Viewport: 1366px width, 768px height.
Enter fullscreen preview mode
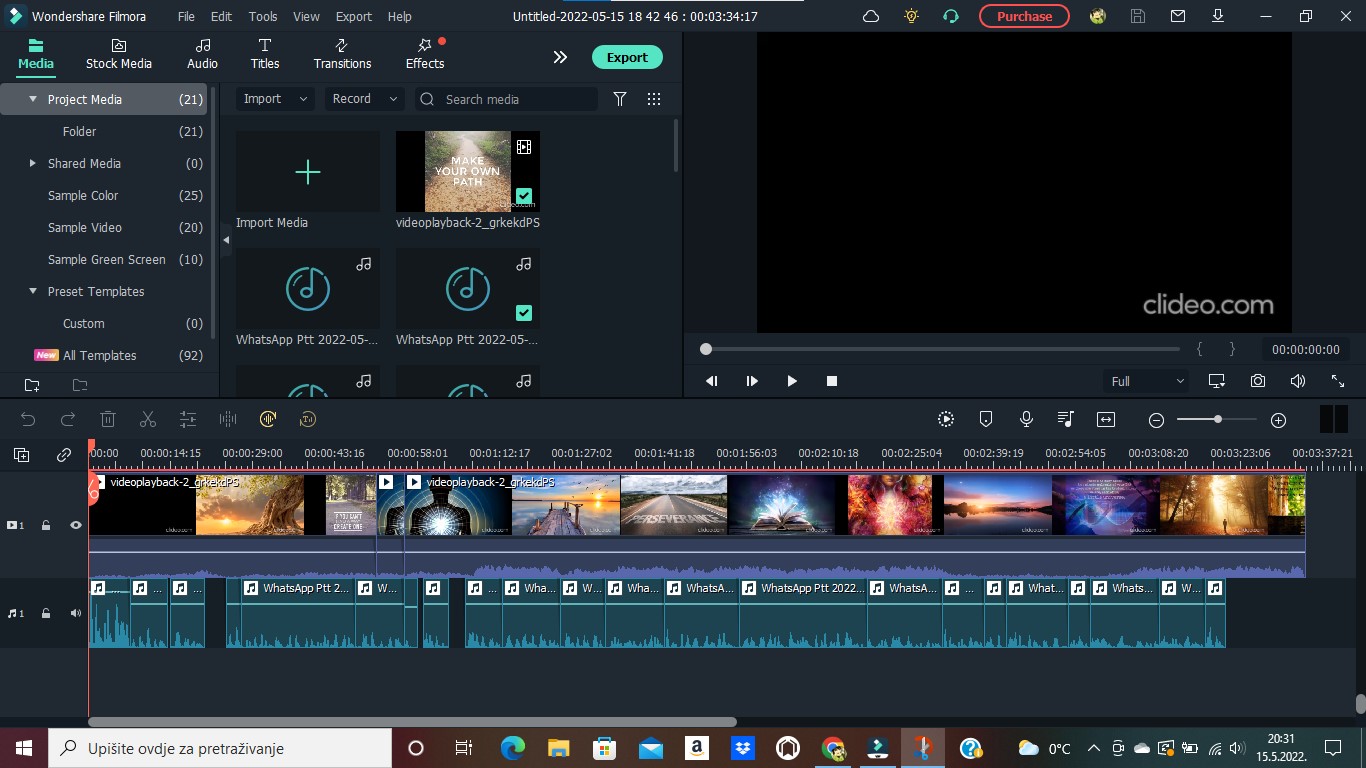pos(1338,381)
